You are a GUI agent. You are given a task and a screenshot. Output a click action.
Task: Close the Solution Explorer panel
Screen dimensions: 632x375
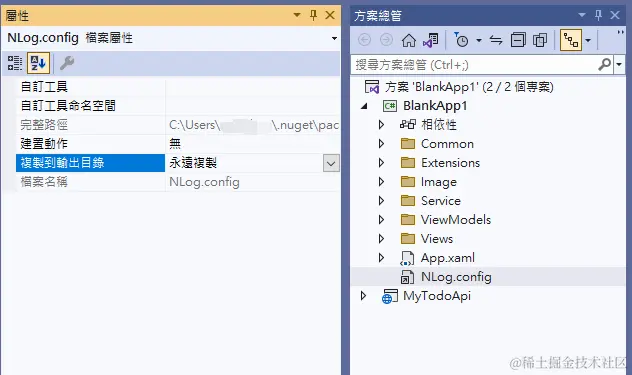tap(615, 15)
